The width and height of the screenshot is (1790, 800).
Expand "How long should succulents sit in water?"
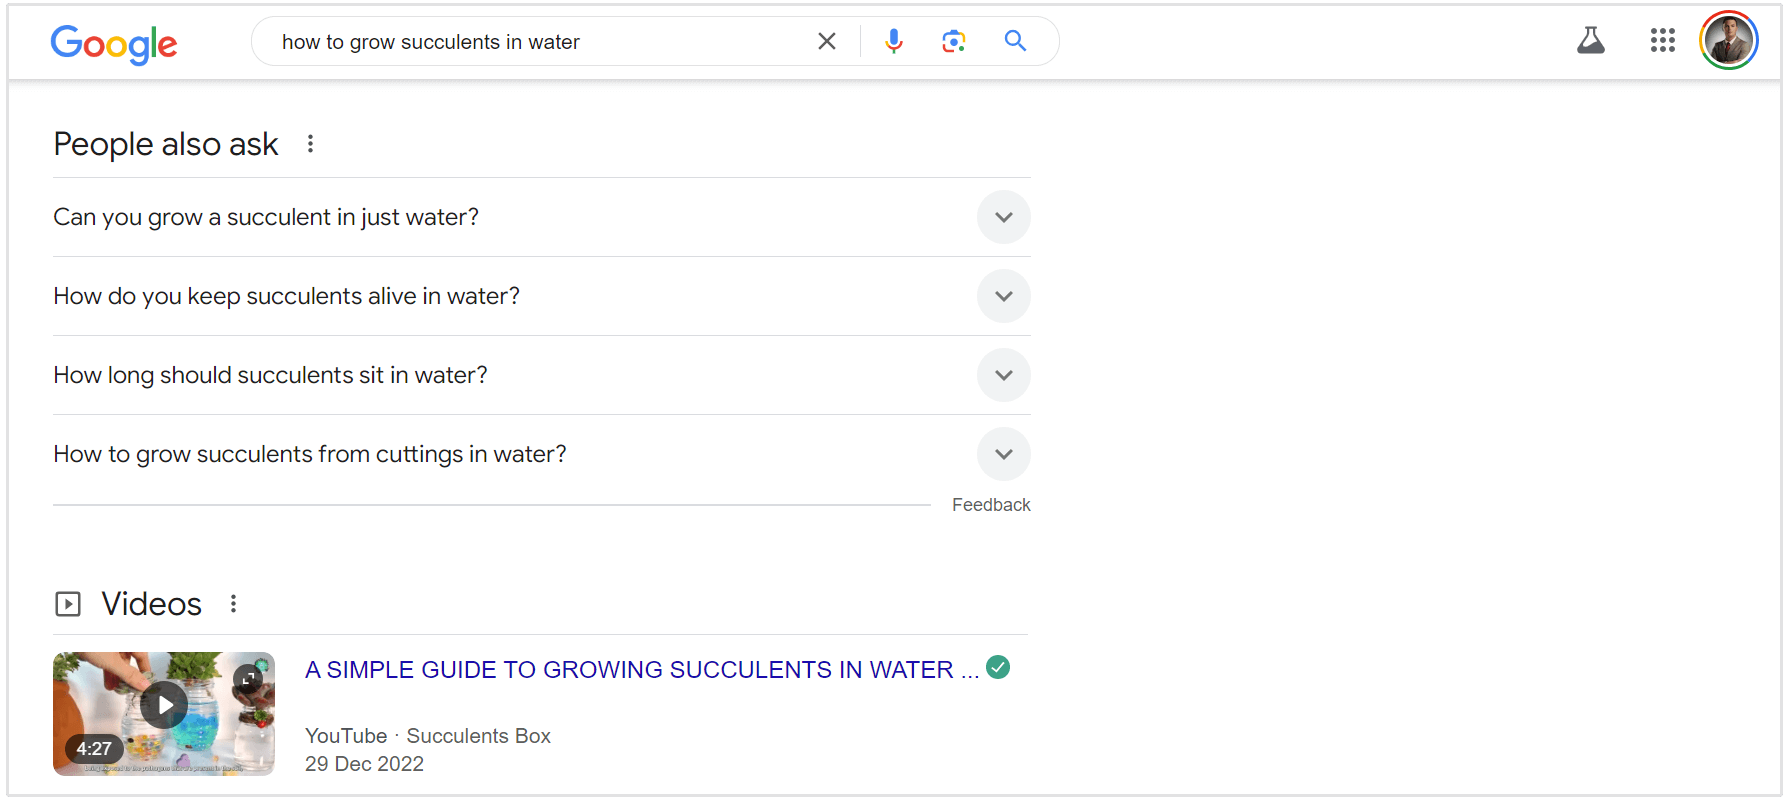pos(1003,375)
